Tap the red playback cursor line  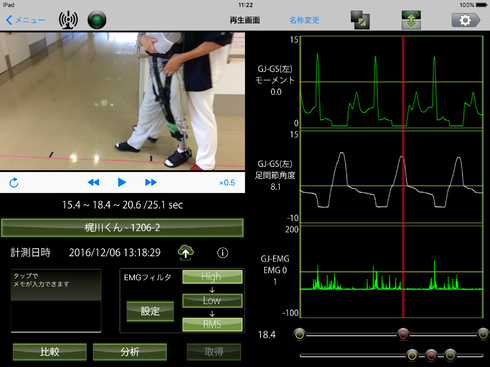[x=403, y=177]
